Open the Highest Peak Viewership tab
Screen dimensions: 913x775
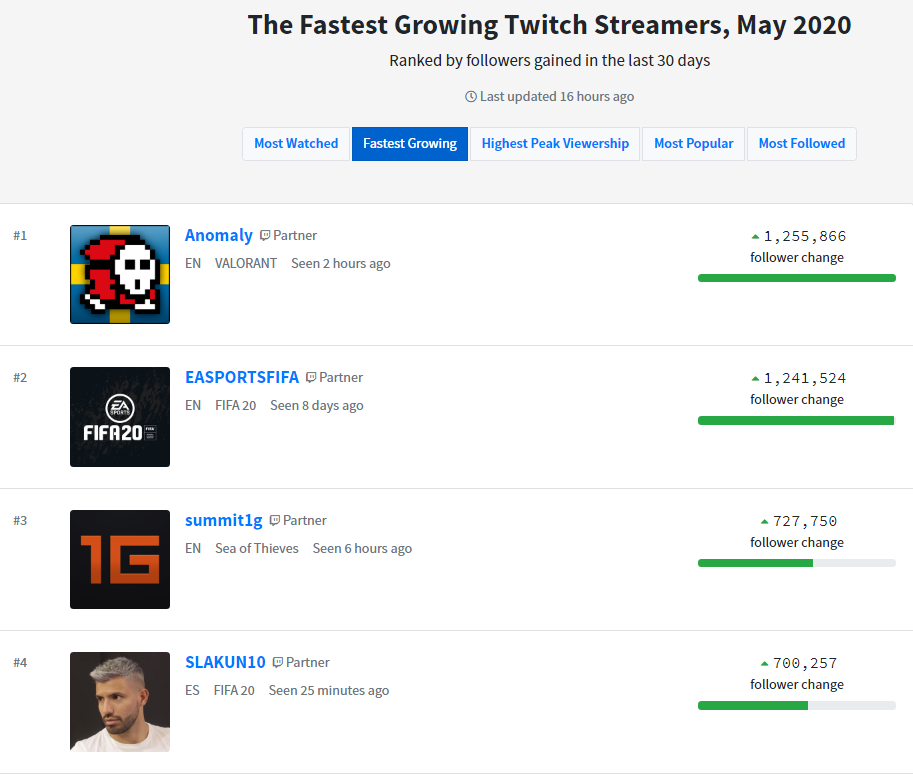555,144
